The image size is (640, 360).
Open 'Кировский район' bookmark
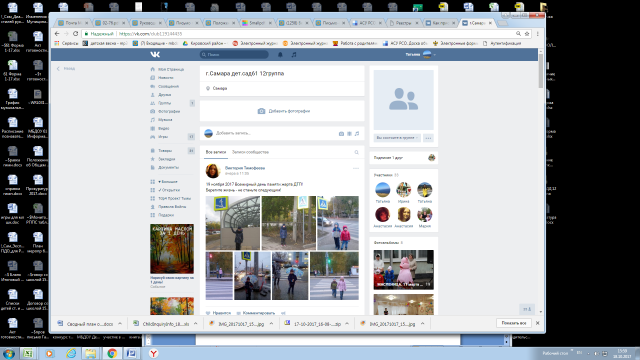205,43
